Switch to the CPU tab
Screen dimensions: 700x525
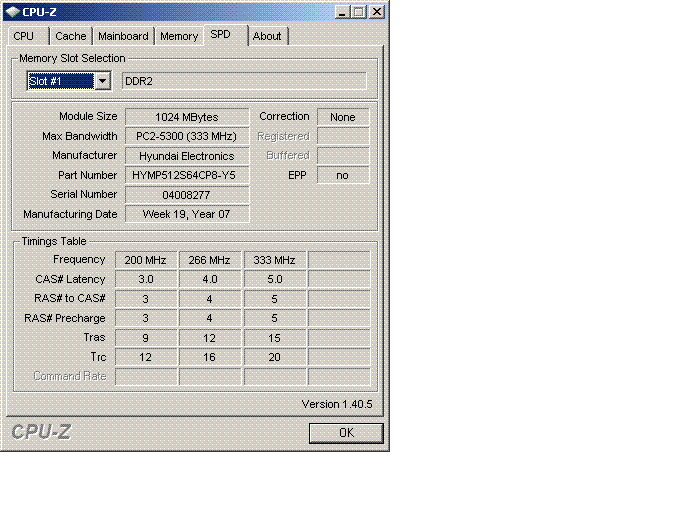(28, 36)
